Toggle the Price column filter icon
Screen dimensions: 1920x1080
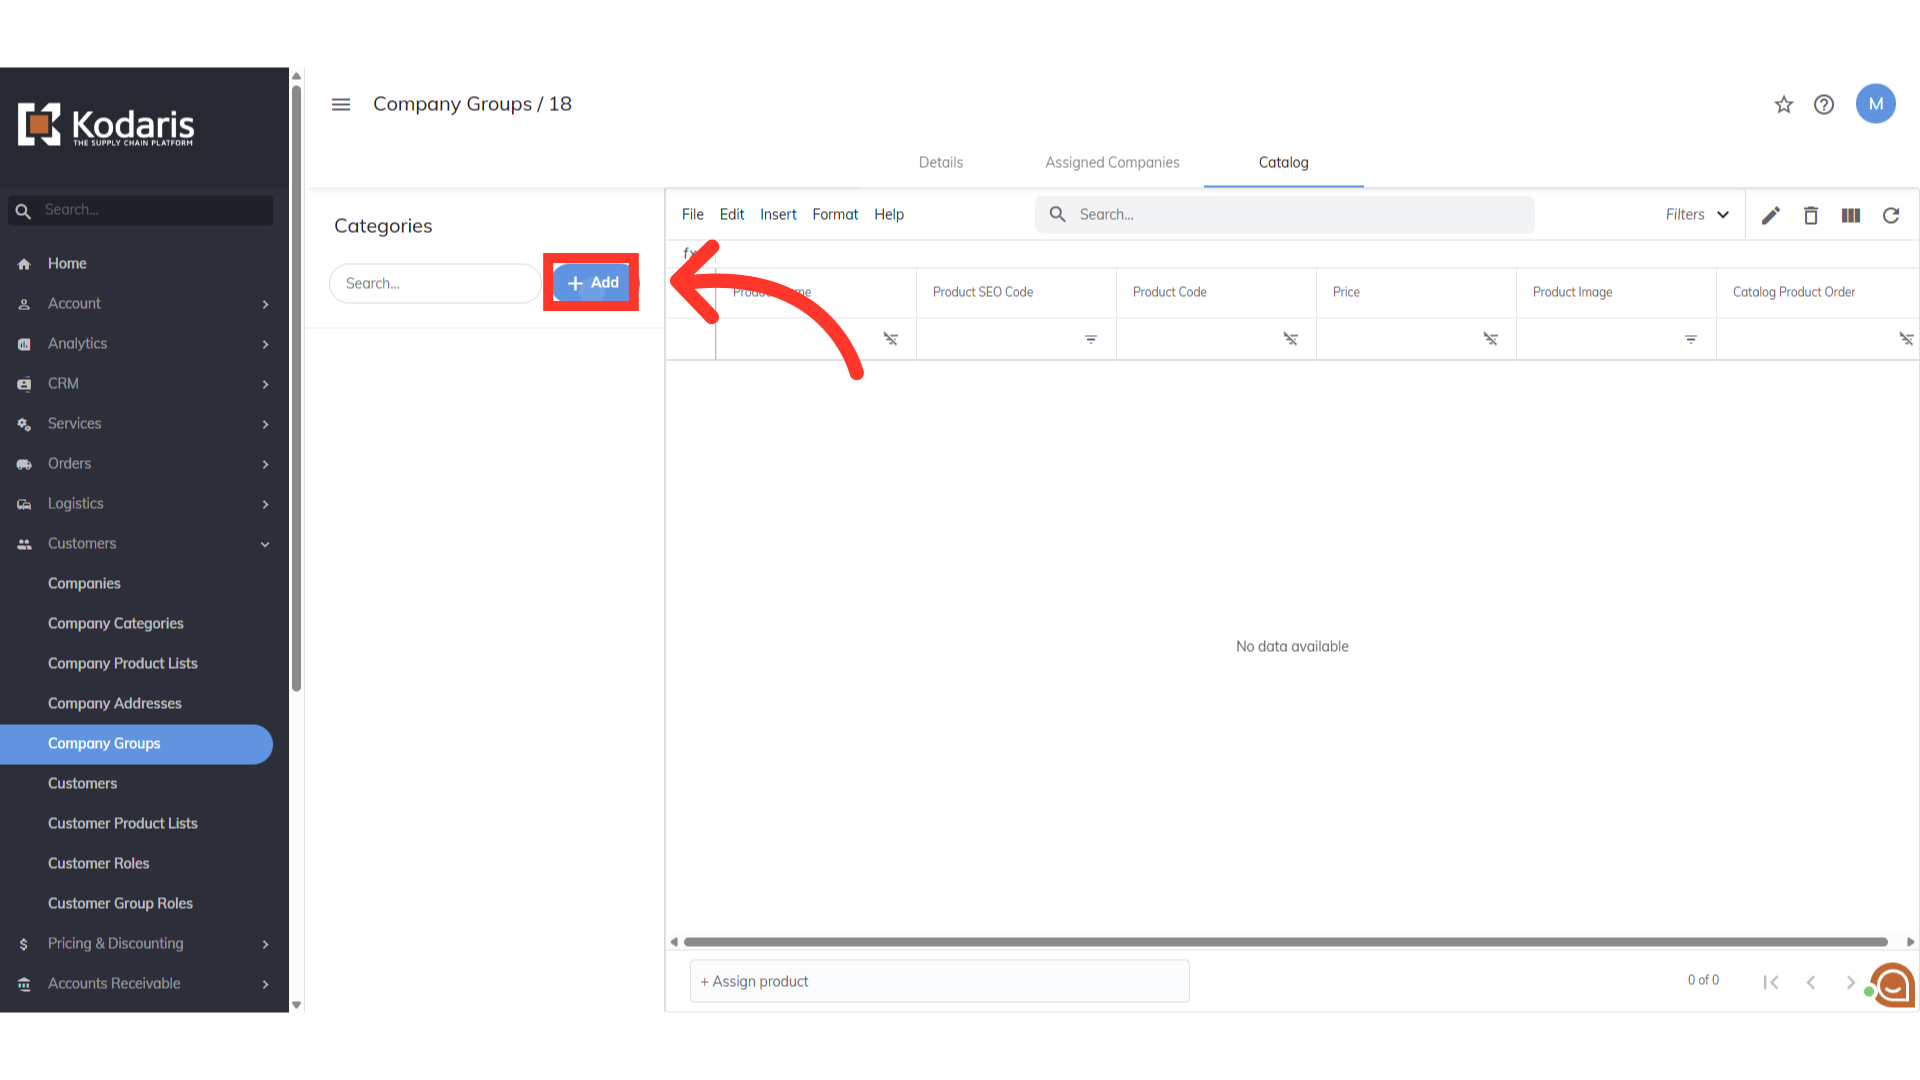1490,340
